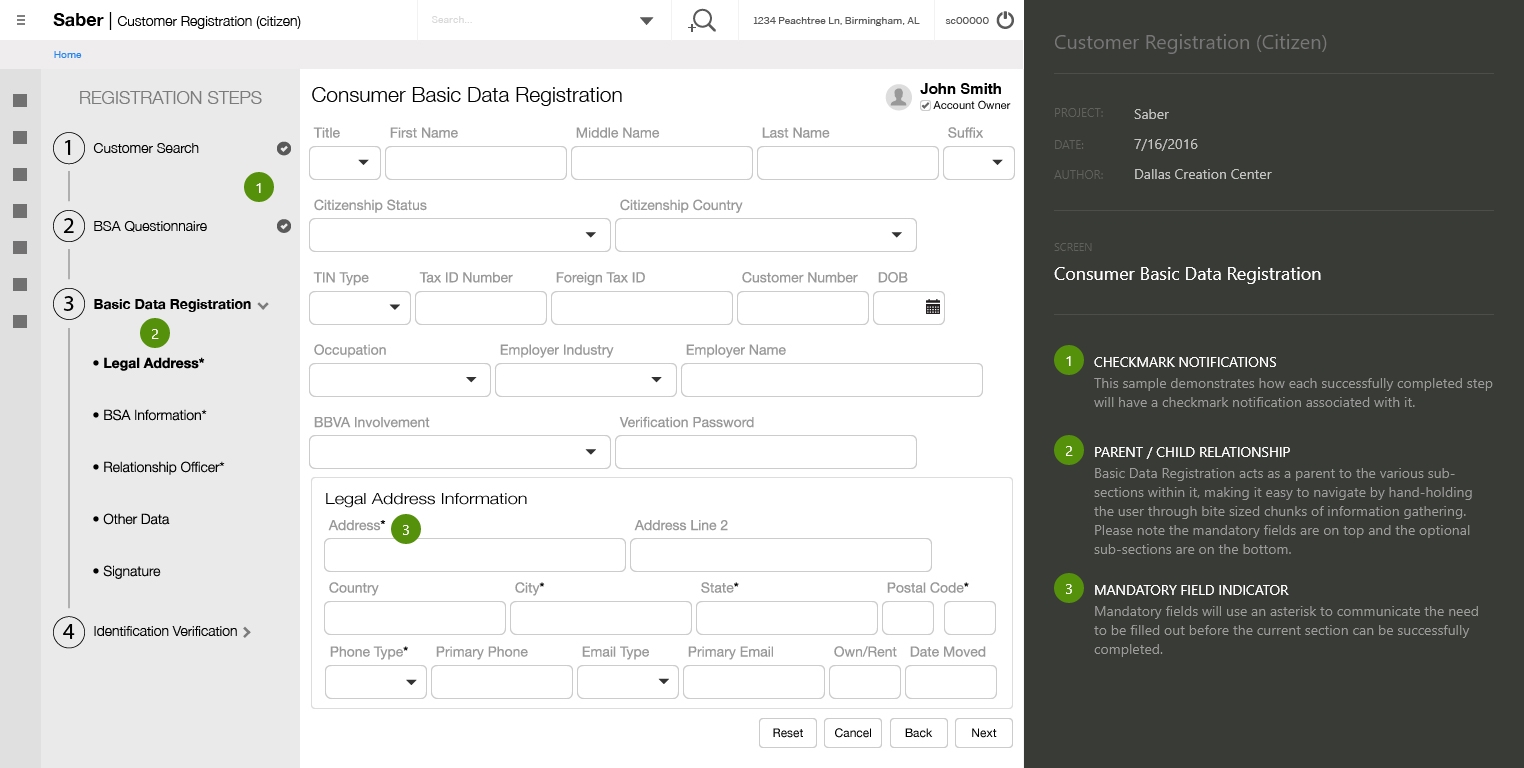The width and height of the screenshot is (1524, 768).
Task: Click the Reset button
Action: 788,733
